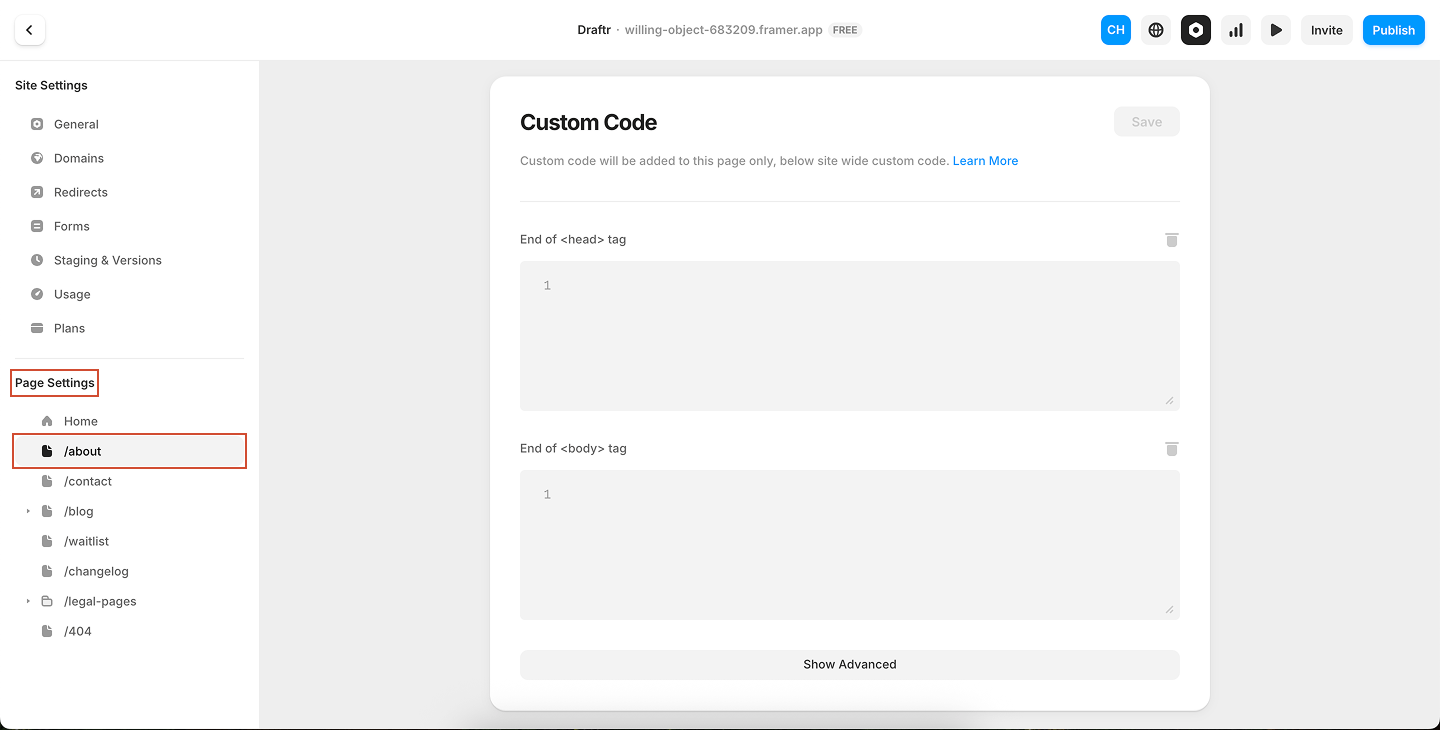Image resolution: width=1440 pixels, height=730 pixels.
Task: Click the Custom Code heading
Action: 589,123
